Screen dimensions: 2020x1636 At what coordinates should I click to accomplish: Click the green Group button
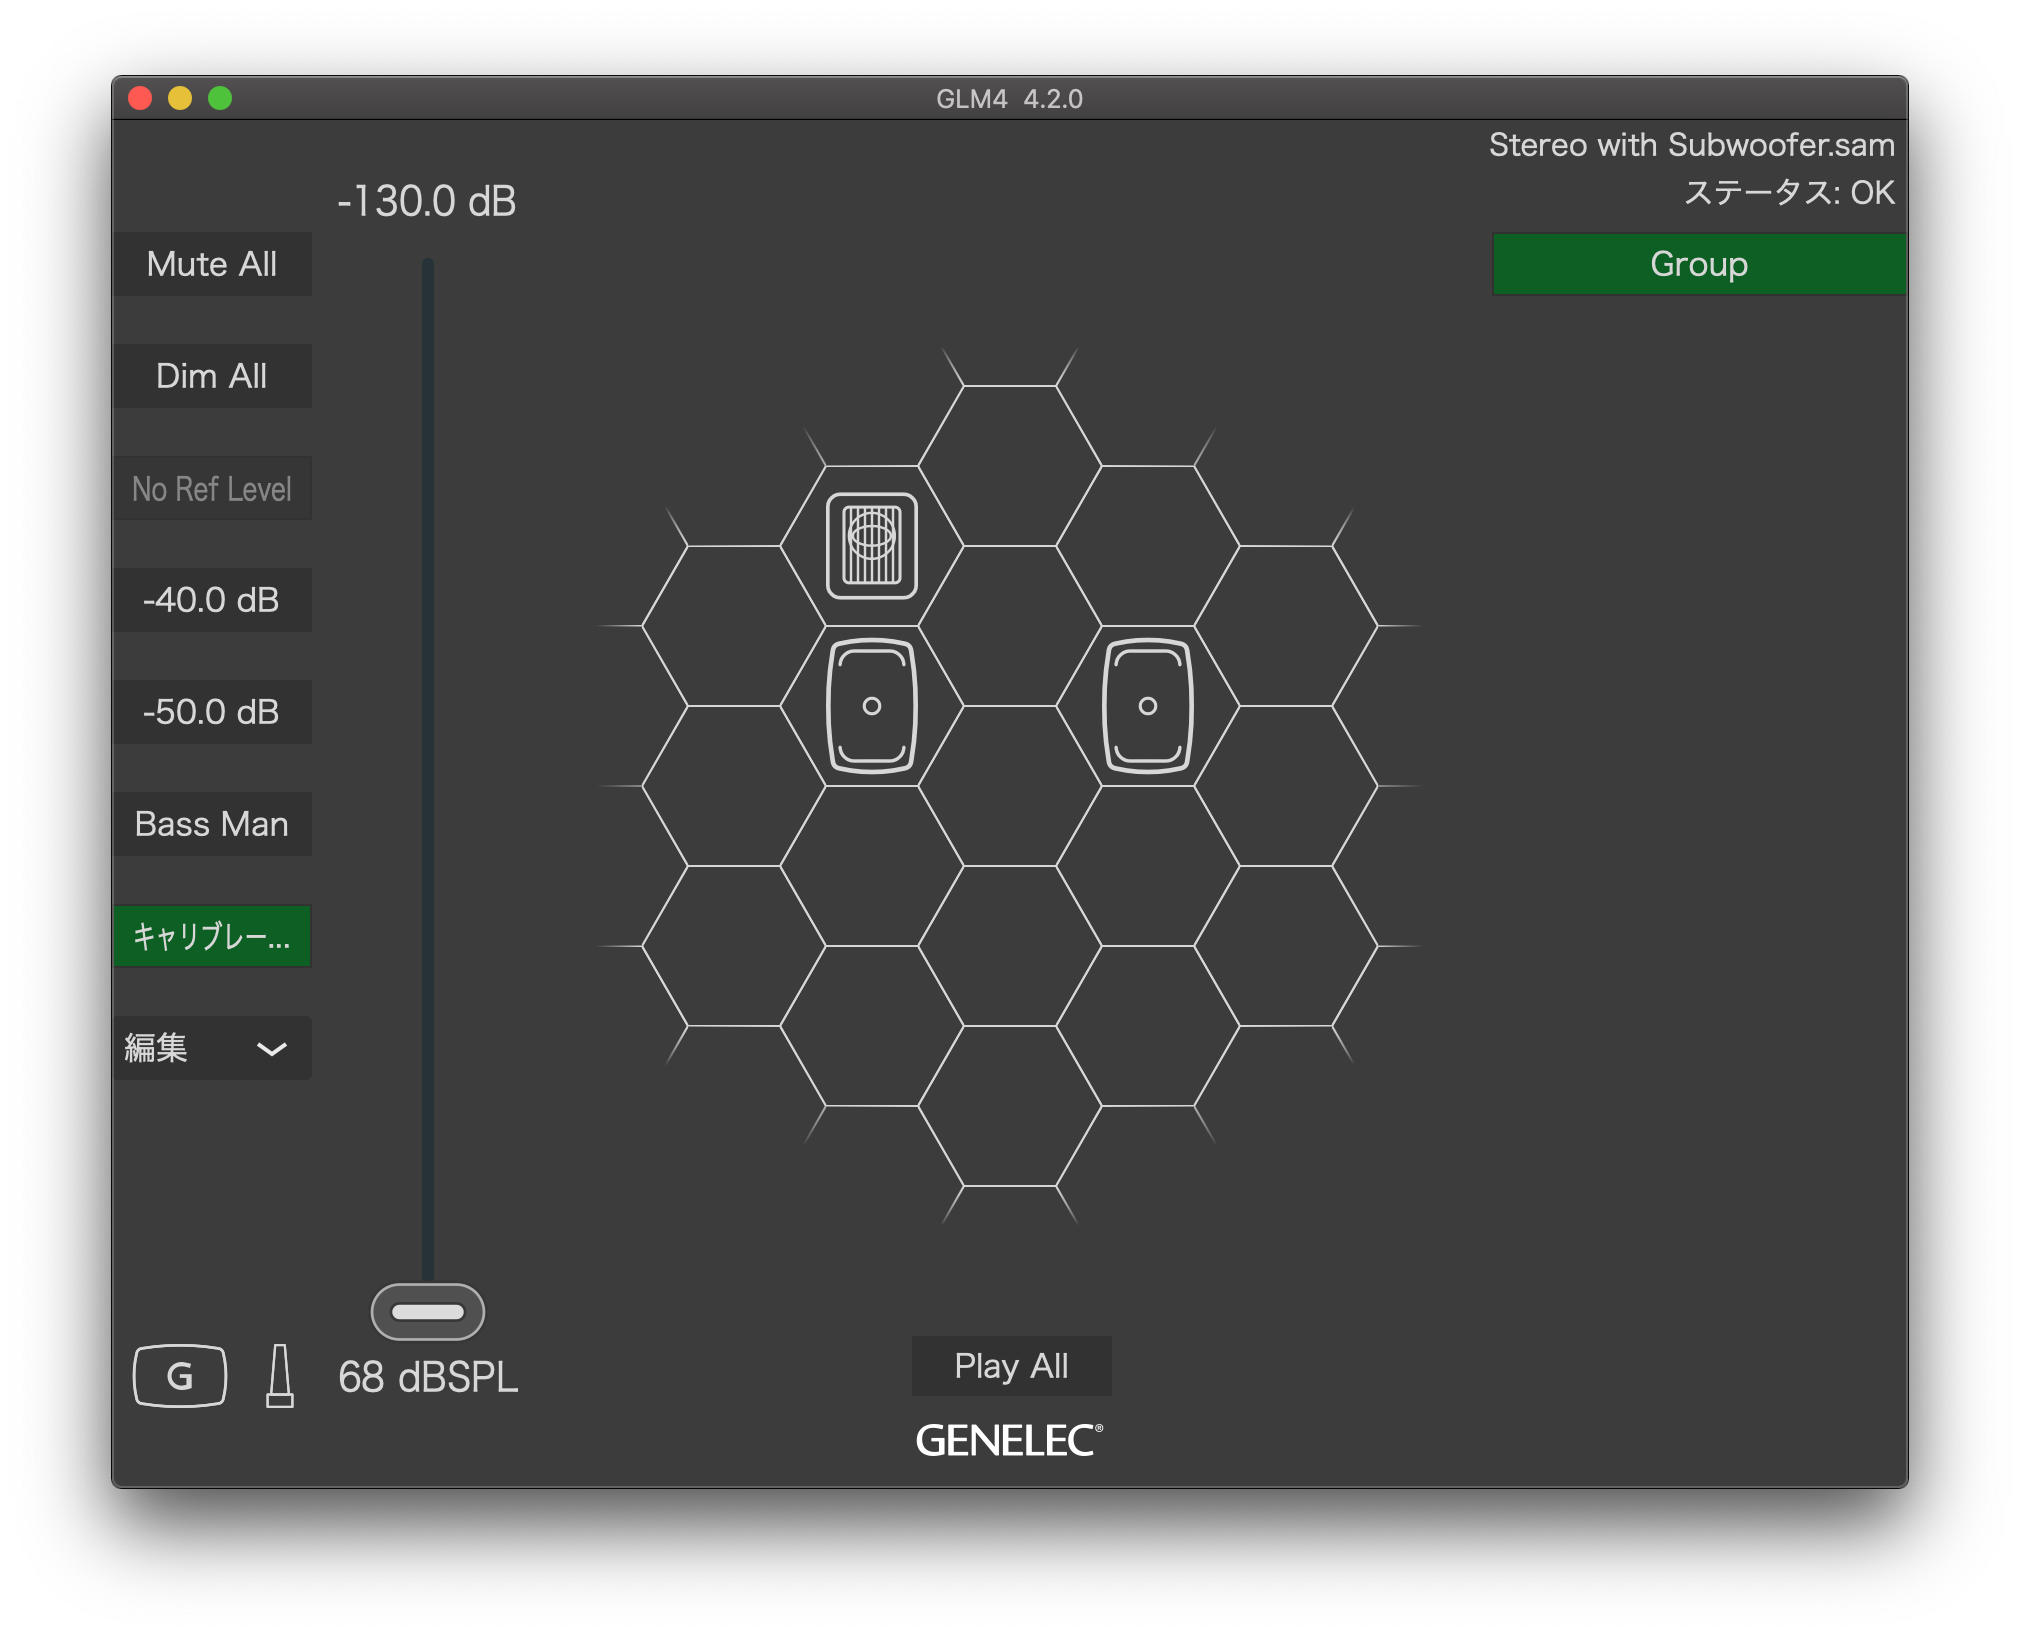click(x=1697, y=263)
